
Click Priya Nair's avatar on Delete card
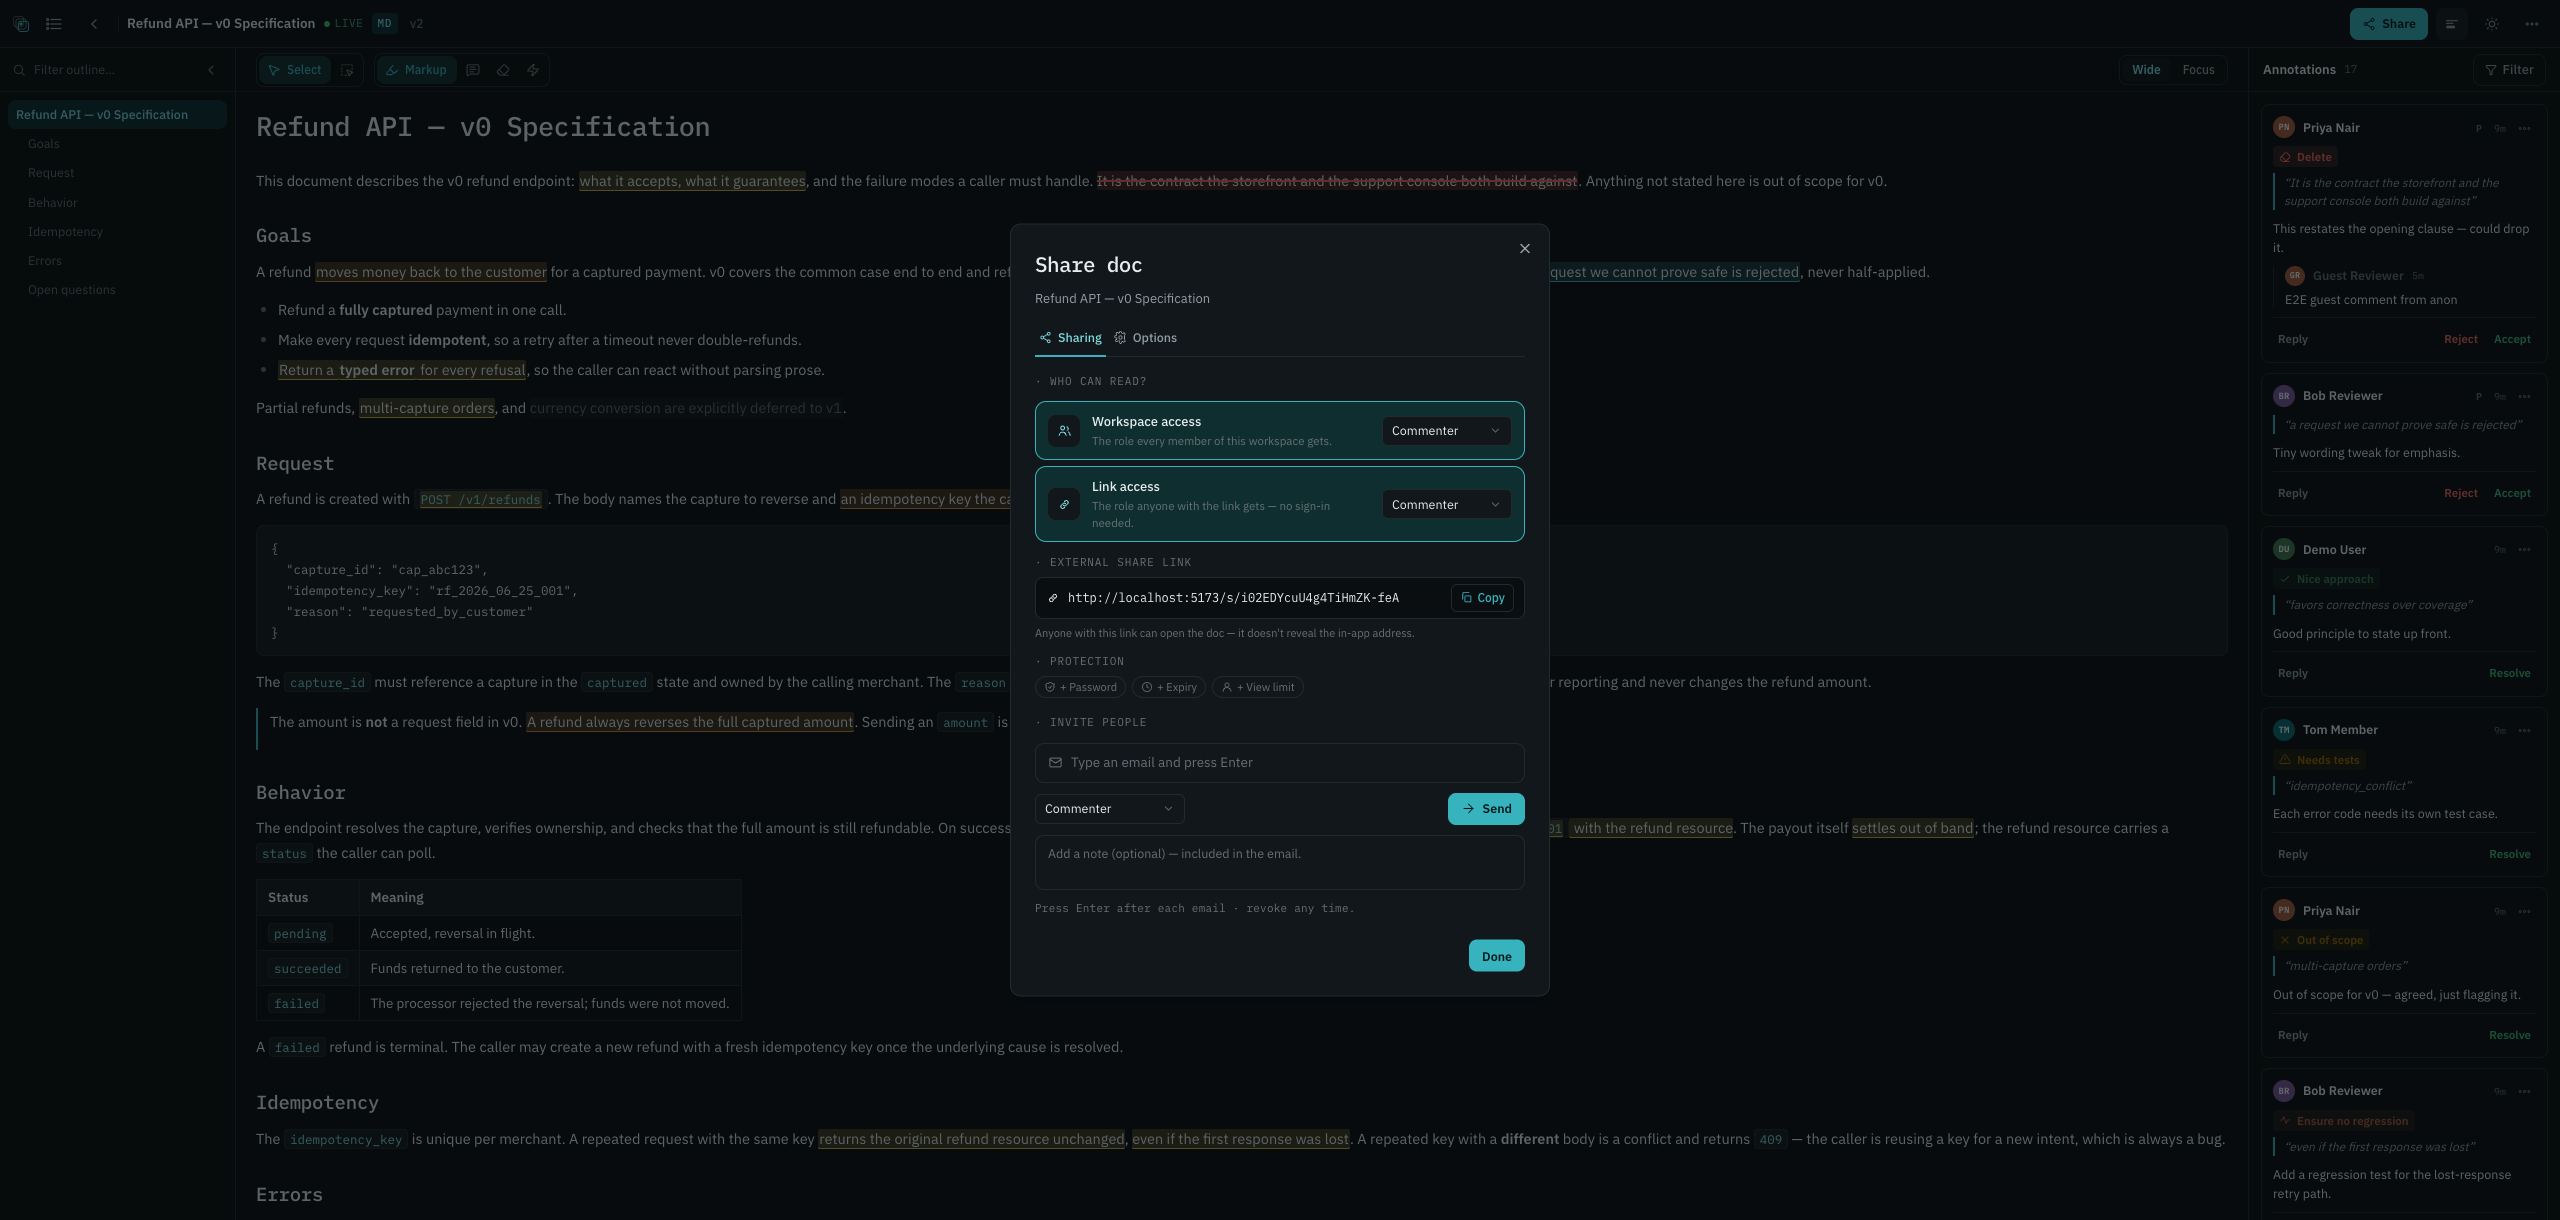point(2283,128)
